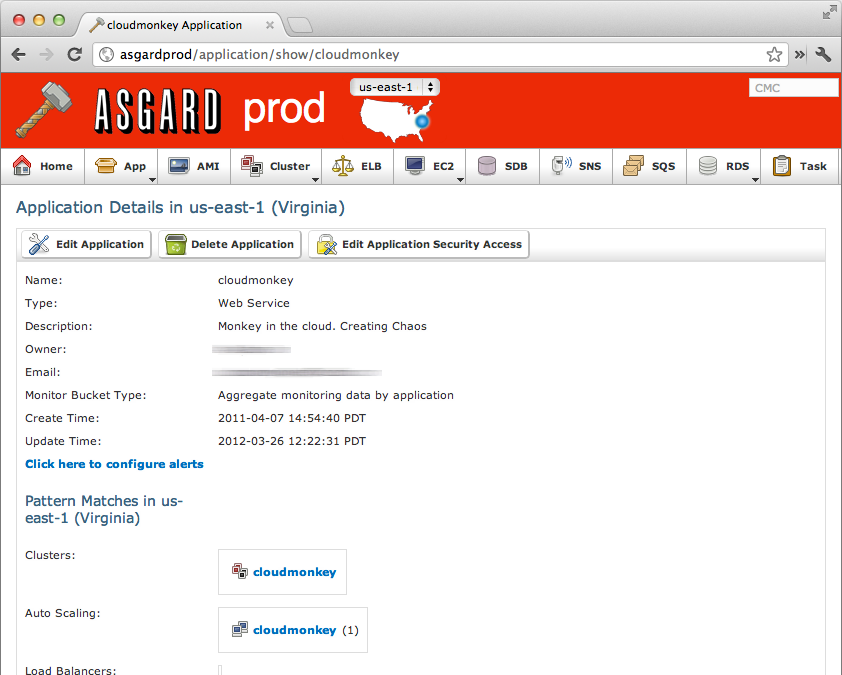Open the SQS menu item
This screenshot has height=675, width=842.
pos(649,166)
